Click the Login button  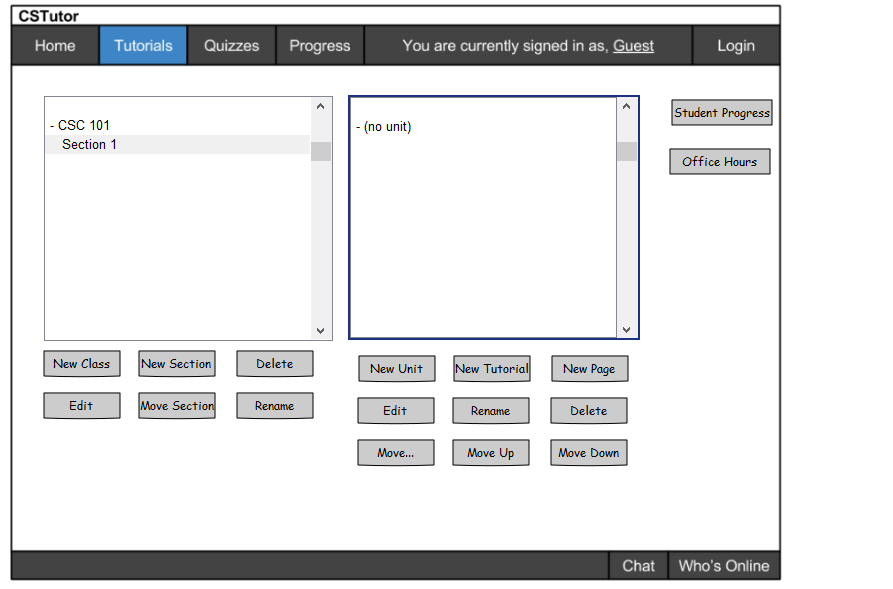click(736, 46)
